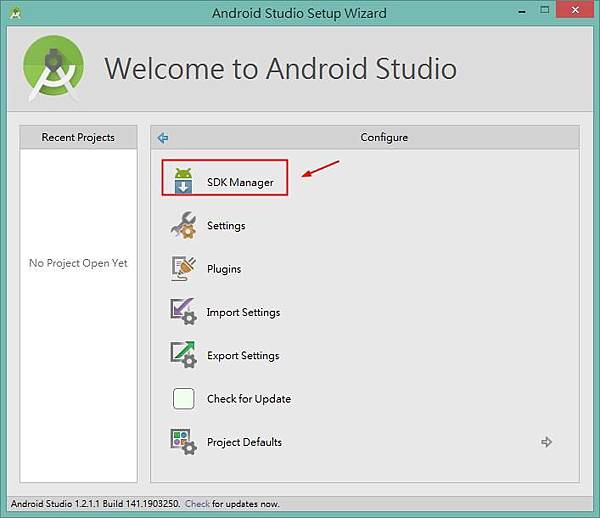Click the SDK Manager Android download icon
This screenshot has width=600, height=518.
183,181
